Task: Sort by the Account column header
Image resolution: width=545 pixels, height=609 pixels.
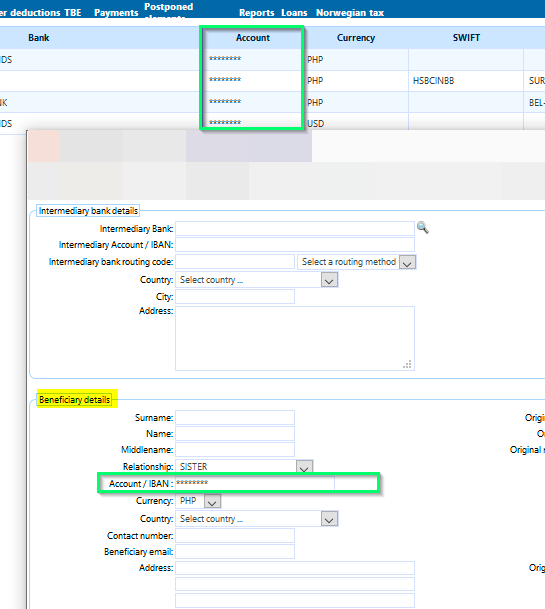Action: tap(252, 38)
